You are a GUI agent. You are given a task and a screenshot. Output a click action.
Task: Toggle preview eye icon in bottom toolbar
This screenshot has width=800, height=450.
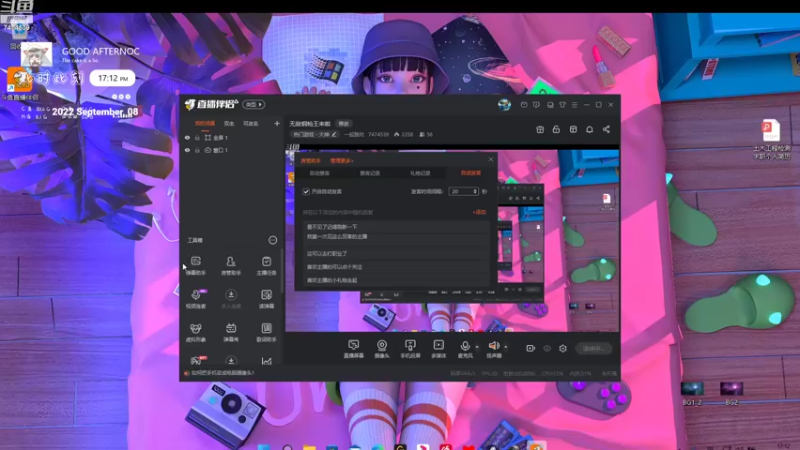click(x=547, y=348)
